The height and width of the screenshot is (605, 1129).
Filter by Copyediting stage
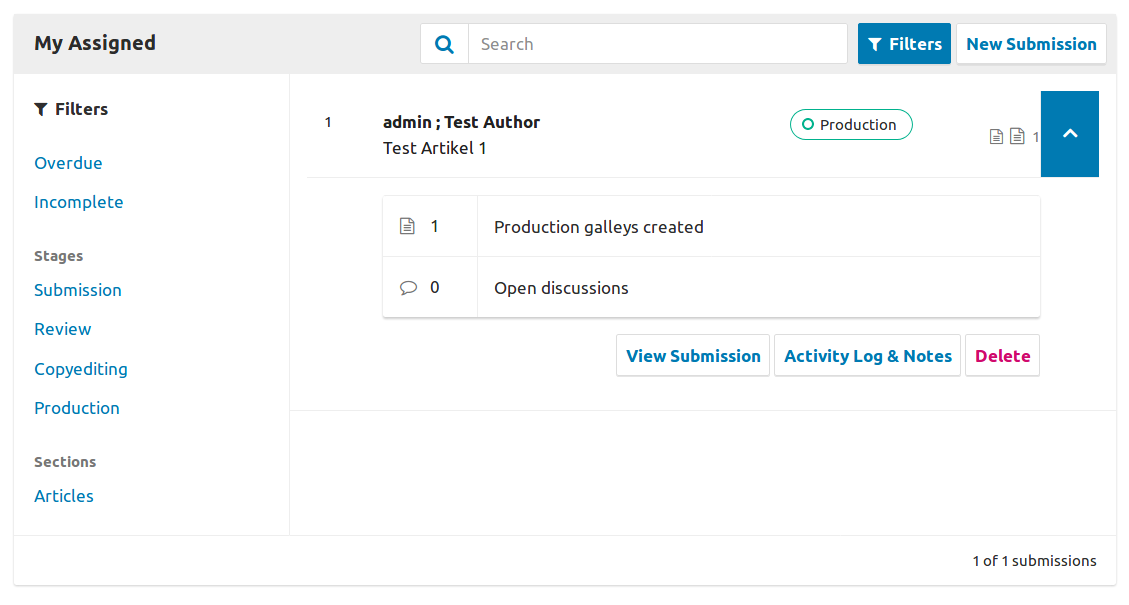click(81, 369)
